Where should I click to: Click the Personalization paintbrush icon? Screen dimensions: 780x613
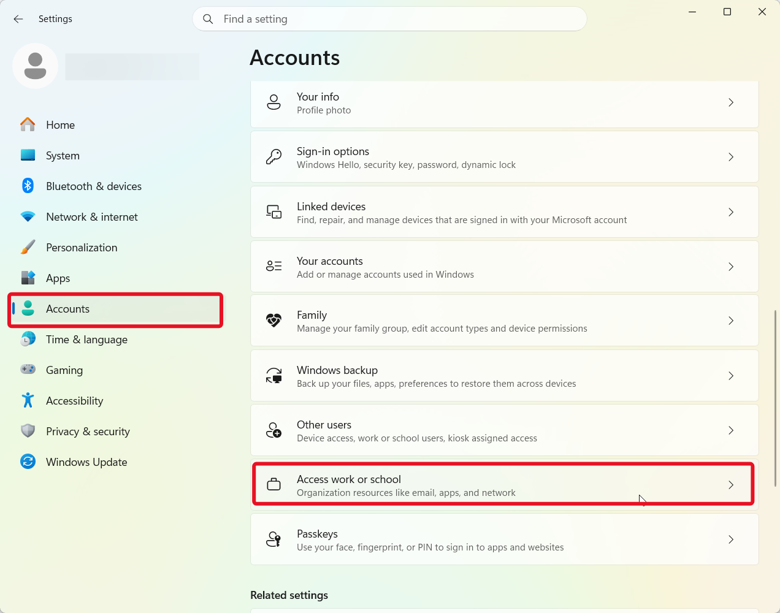coord(28,247)
